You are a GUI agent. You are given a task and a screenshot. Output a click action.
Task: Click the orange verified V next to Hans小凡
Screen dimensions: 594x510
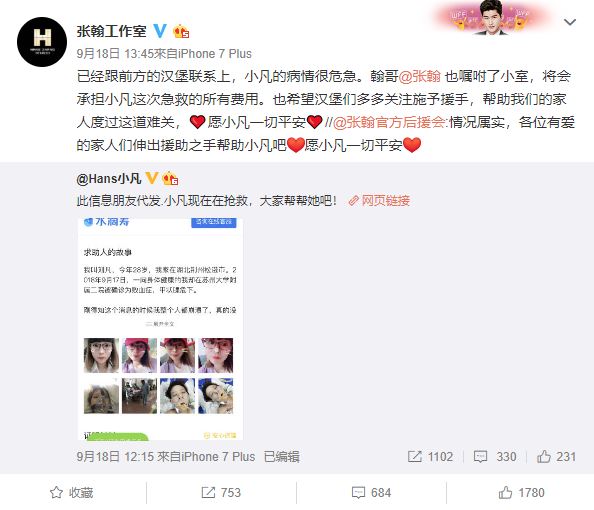tap(152, 178)
